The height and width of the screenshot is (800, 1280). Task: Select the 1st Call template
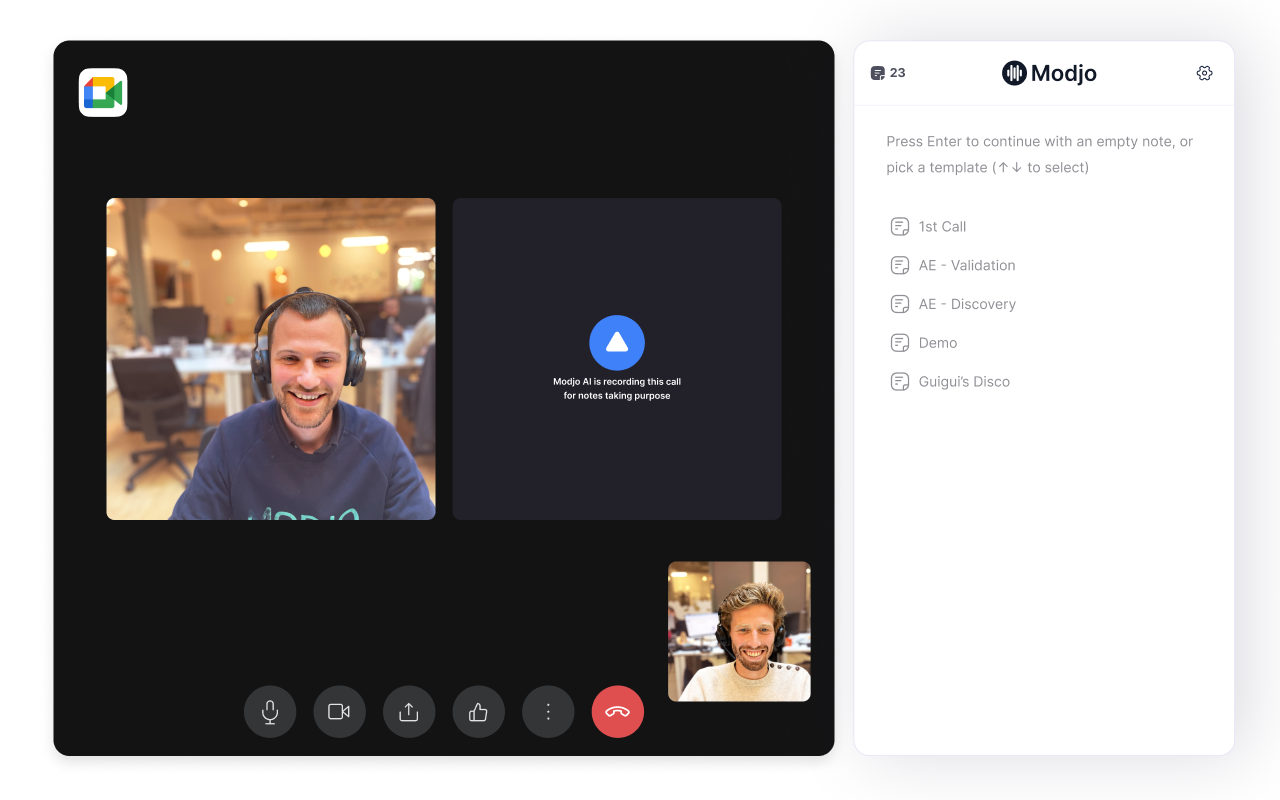(1044, 227)
